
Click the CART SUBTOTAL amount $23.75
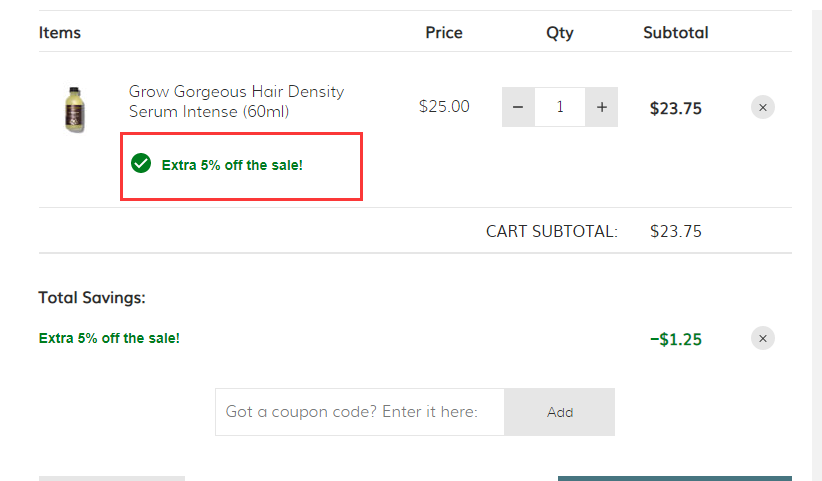(676, 231)
